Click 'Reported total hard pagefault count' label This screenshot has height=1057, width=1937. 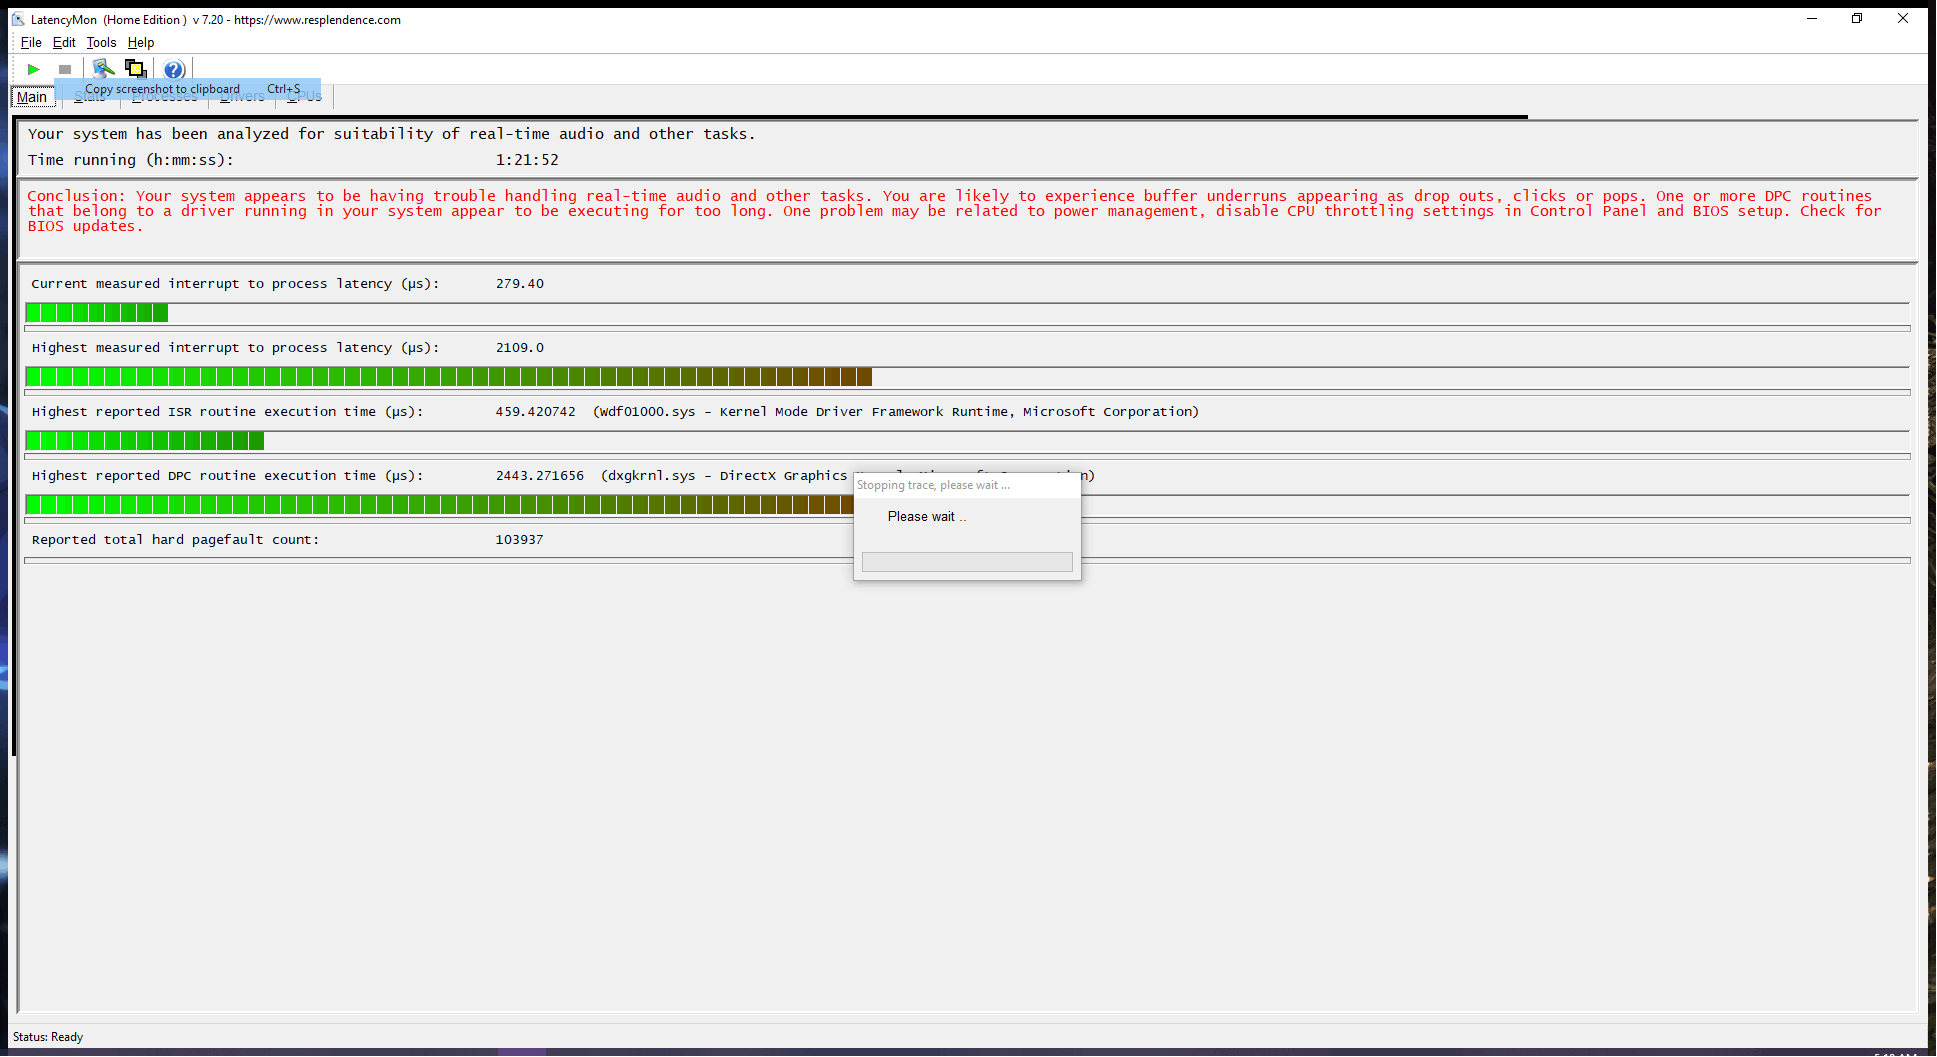pos(175,540)
